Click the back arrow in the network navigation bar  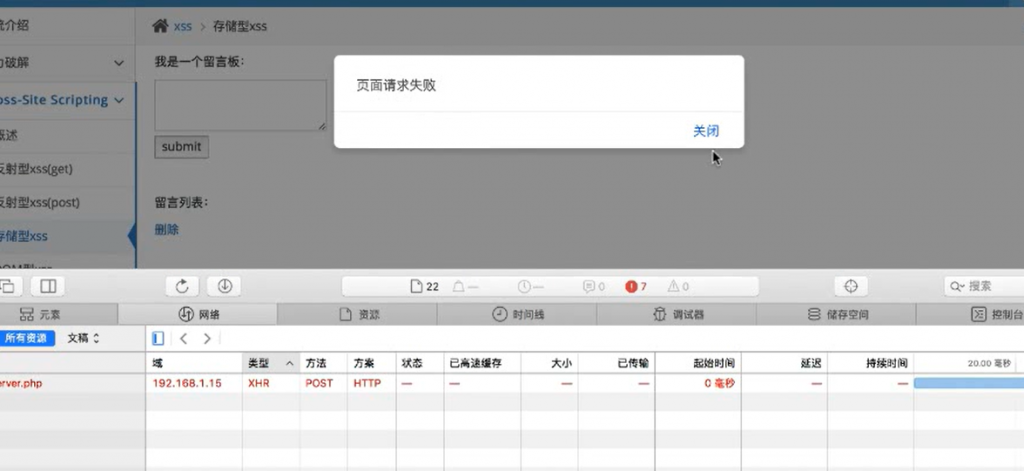tap(184, 338)
